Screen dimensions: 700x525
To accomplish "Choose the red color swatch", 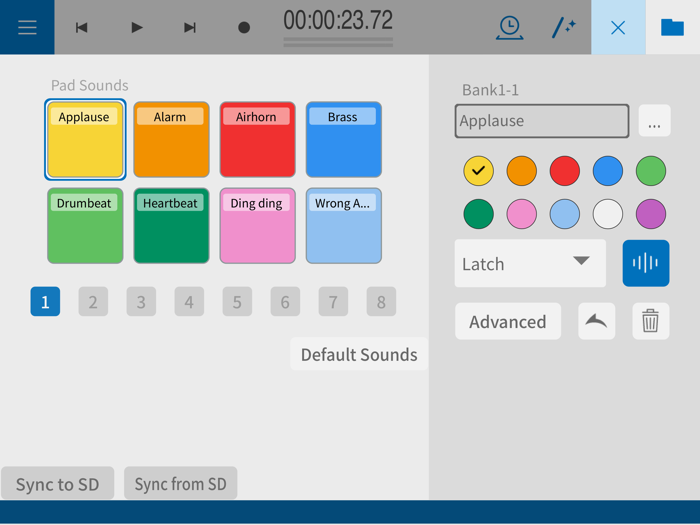I will 565,171.
